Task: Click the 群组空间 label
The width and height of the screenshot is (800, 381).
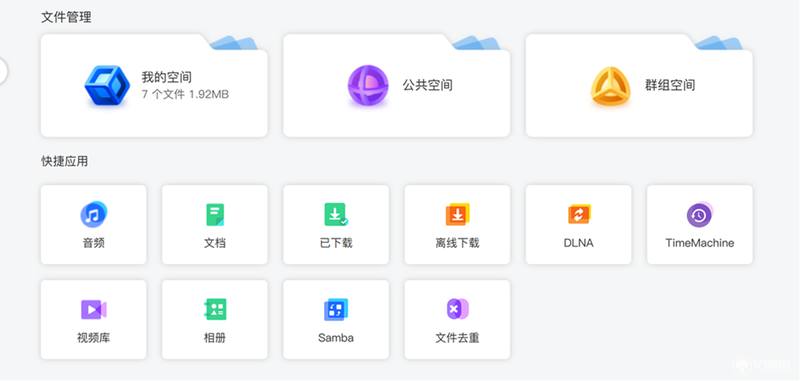Action: click(670, 85)
